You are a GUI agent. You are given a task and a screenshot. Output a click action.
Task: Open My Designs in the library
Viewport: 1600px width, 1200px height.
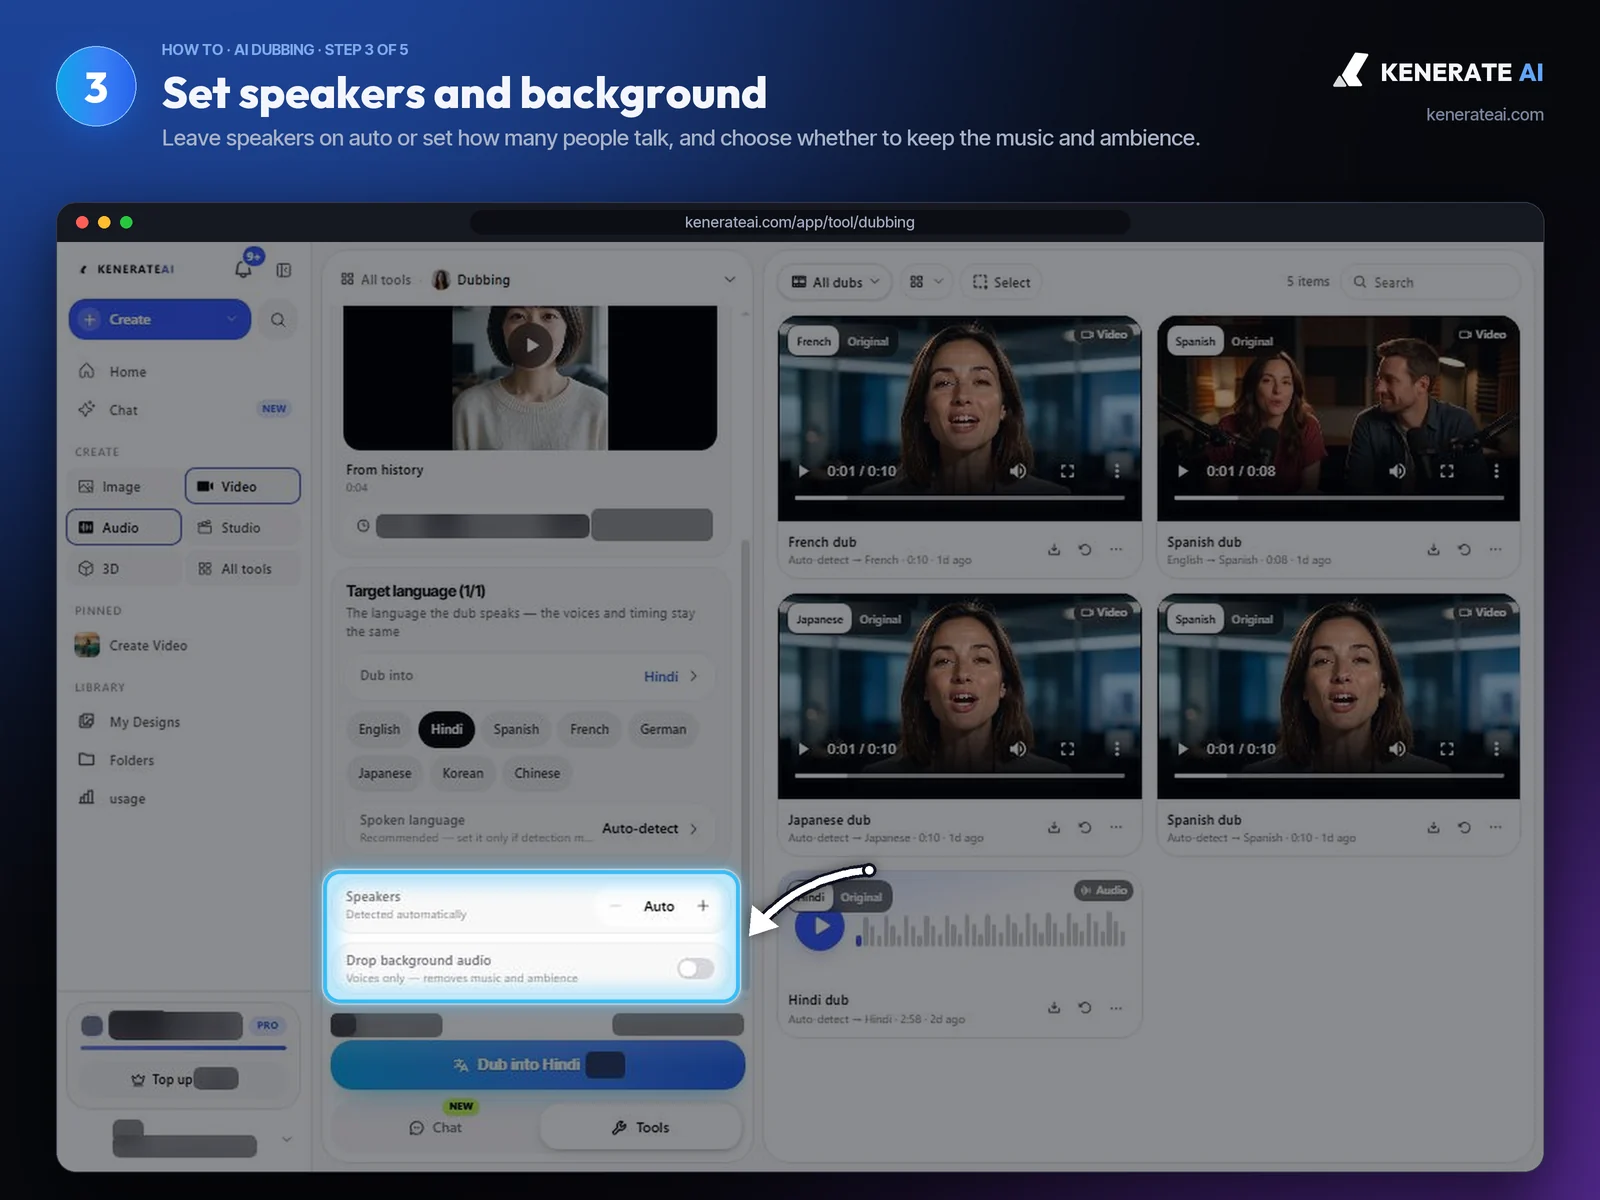(x=145, y=722)
